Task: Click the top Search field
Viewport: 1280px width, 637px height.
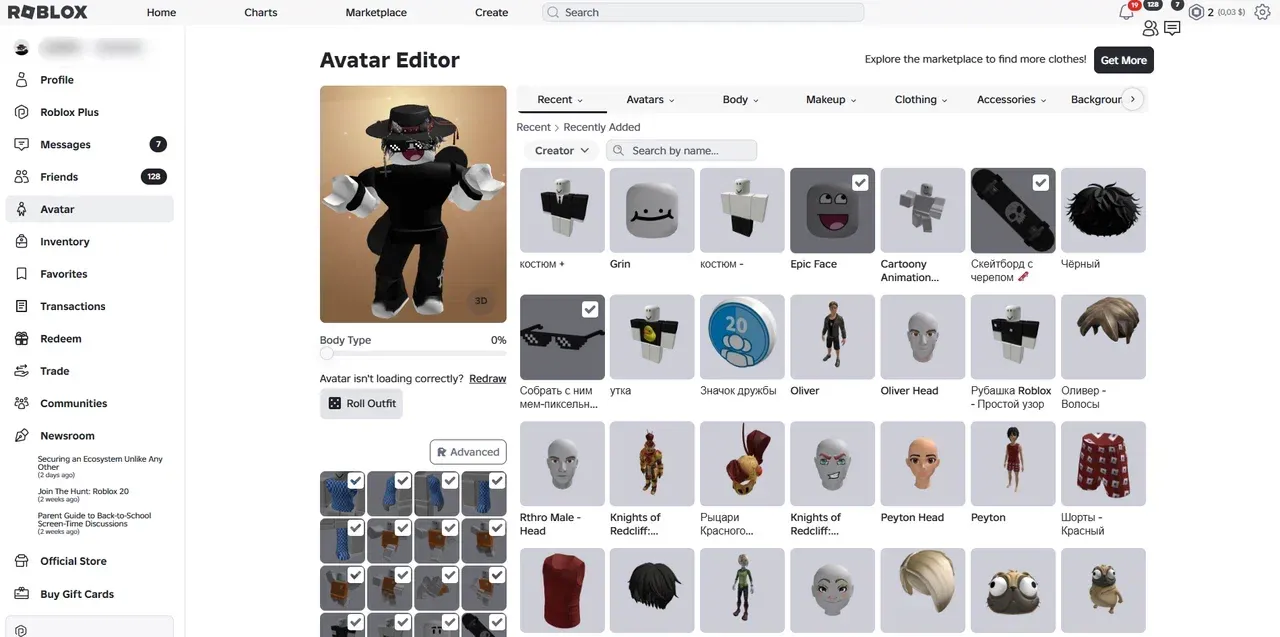Action: (x=703, y=13)
